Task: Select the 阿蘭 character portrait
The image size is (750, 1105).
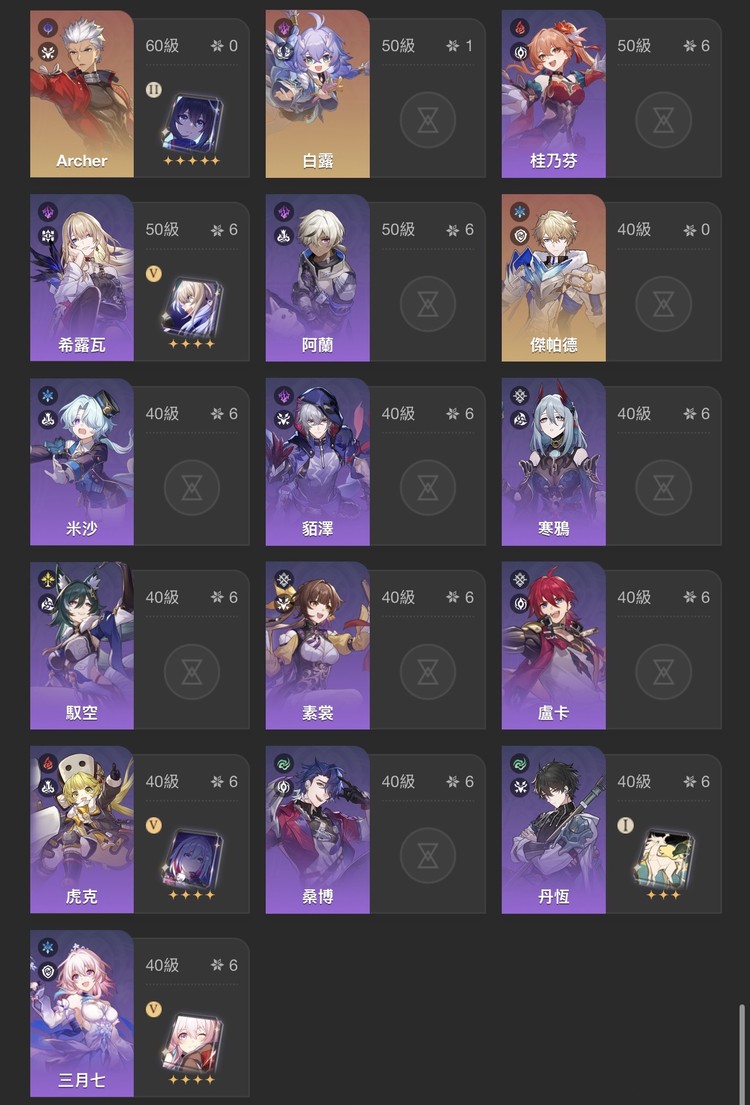Action: (317, 278)
